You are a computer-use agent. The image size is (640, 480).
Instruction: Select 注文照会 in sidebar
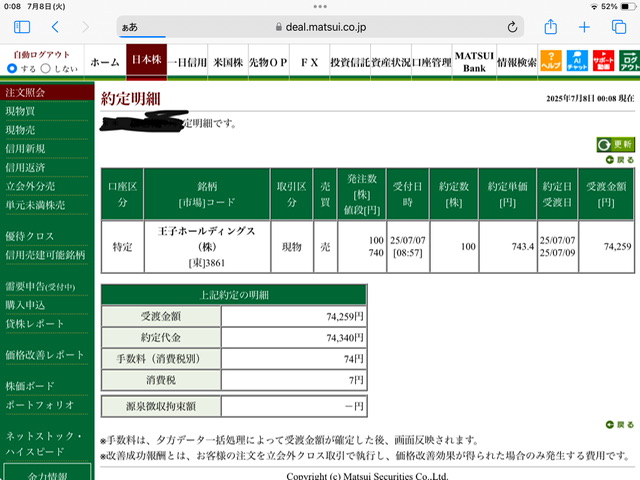point(47,92)
